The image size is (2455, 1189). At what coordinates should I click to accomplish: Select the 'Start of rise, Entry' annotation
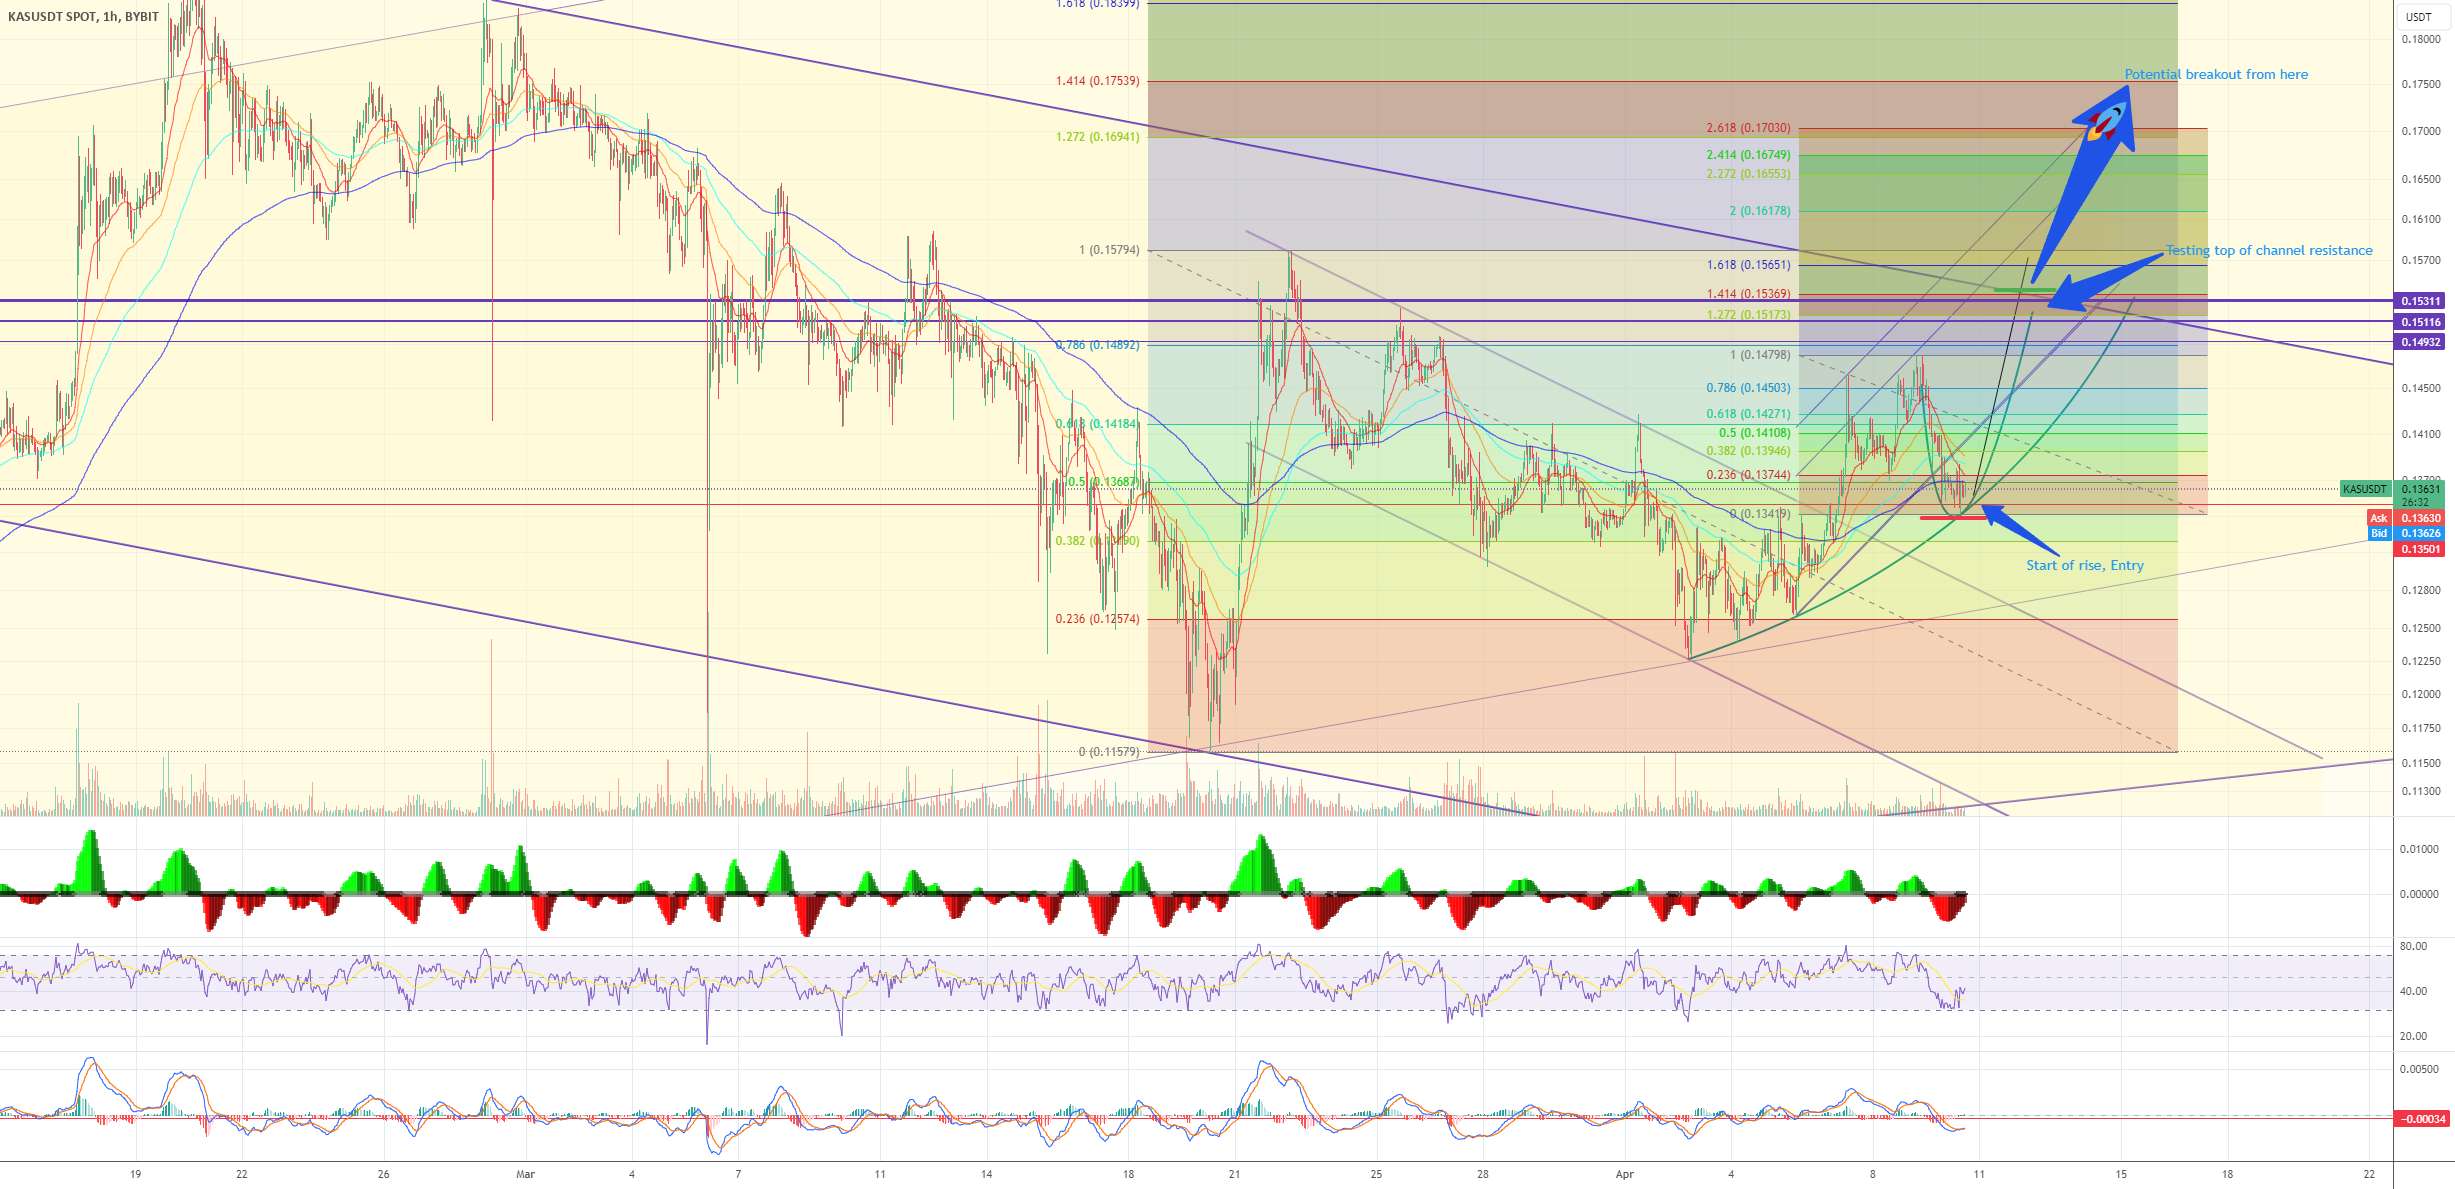click(2085, 565)
